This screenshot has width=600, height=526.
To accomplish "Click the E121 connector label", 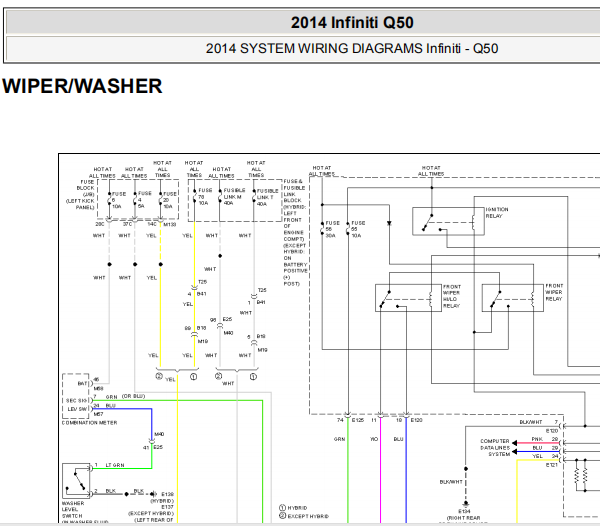I will pyautogui.click(x=551, y=465).
